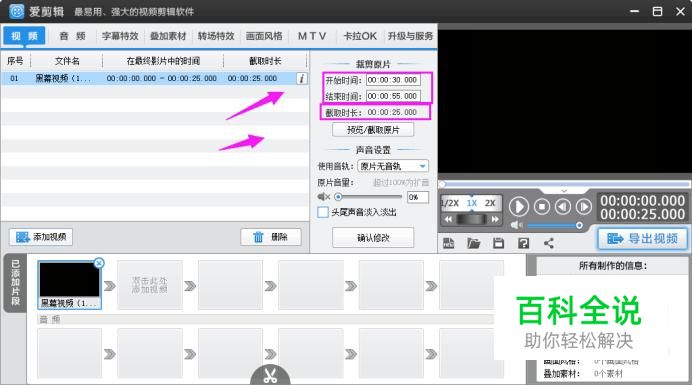Screen dimensions: 692x385
Task: Set playback speed to 1X
Action: point(472,203)
